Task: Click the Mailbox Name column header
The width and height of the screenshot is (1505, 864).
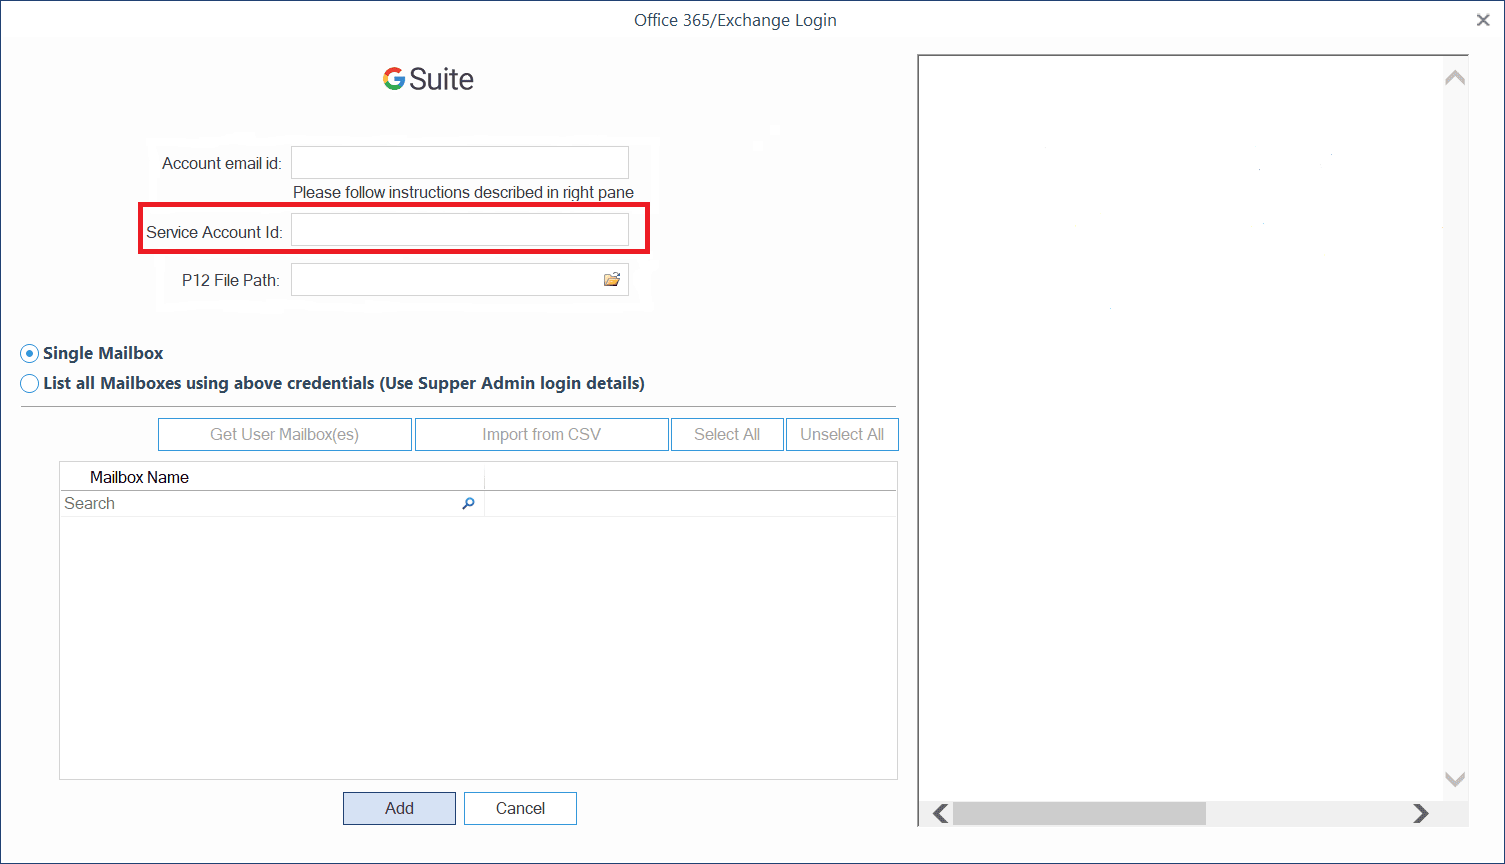Action: click(x=272, y=477)
